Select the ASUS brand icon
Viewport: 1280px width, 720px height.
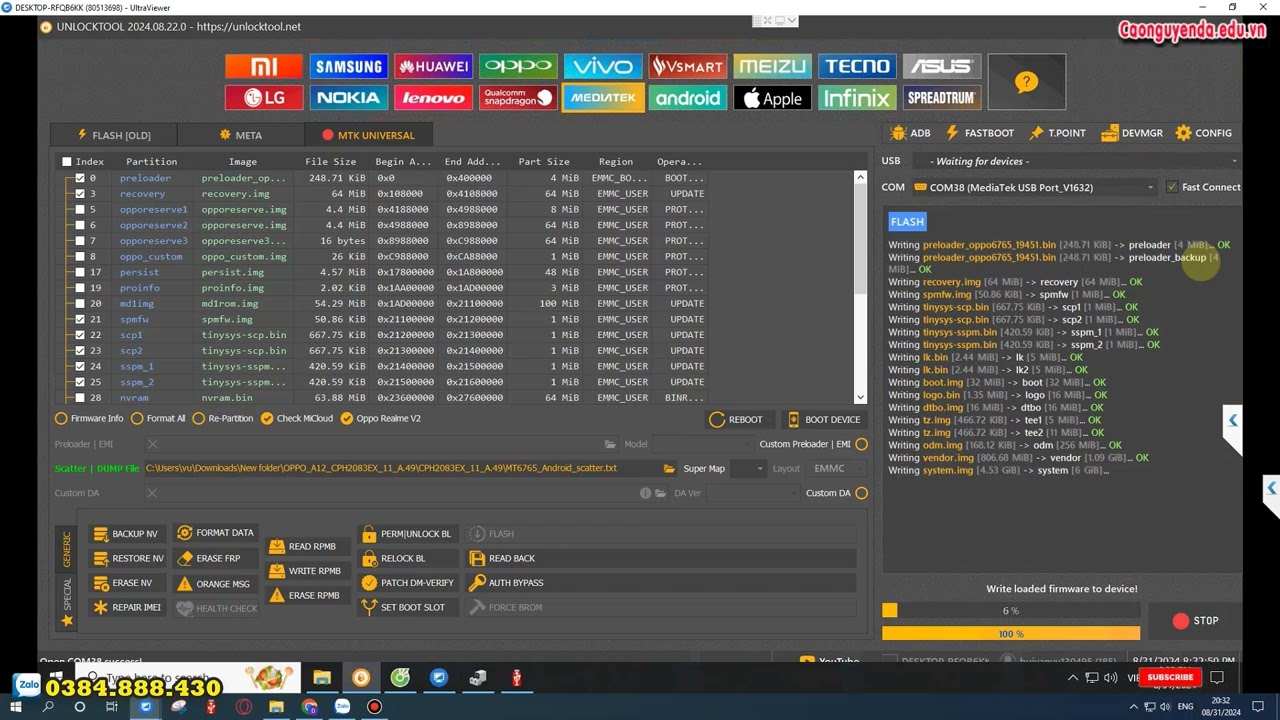click(x=942, y=66)
